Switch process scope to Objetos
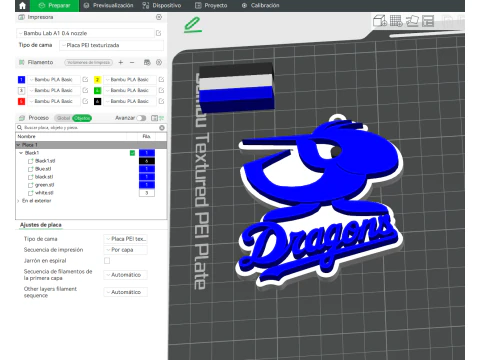The image size is (480, 360). coord(82,118)
